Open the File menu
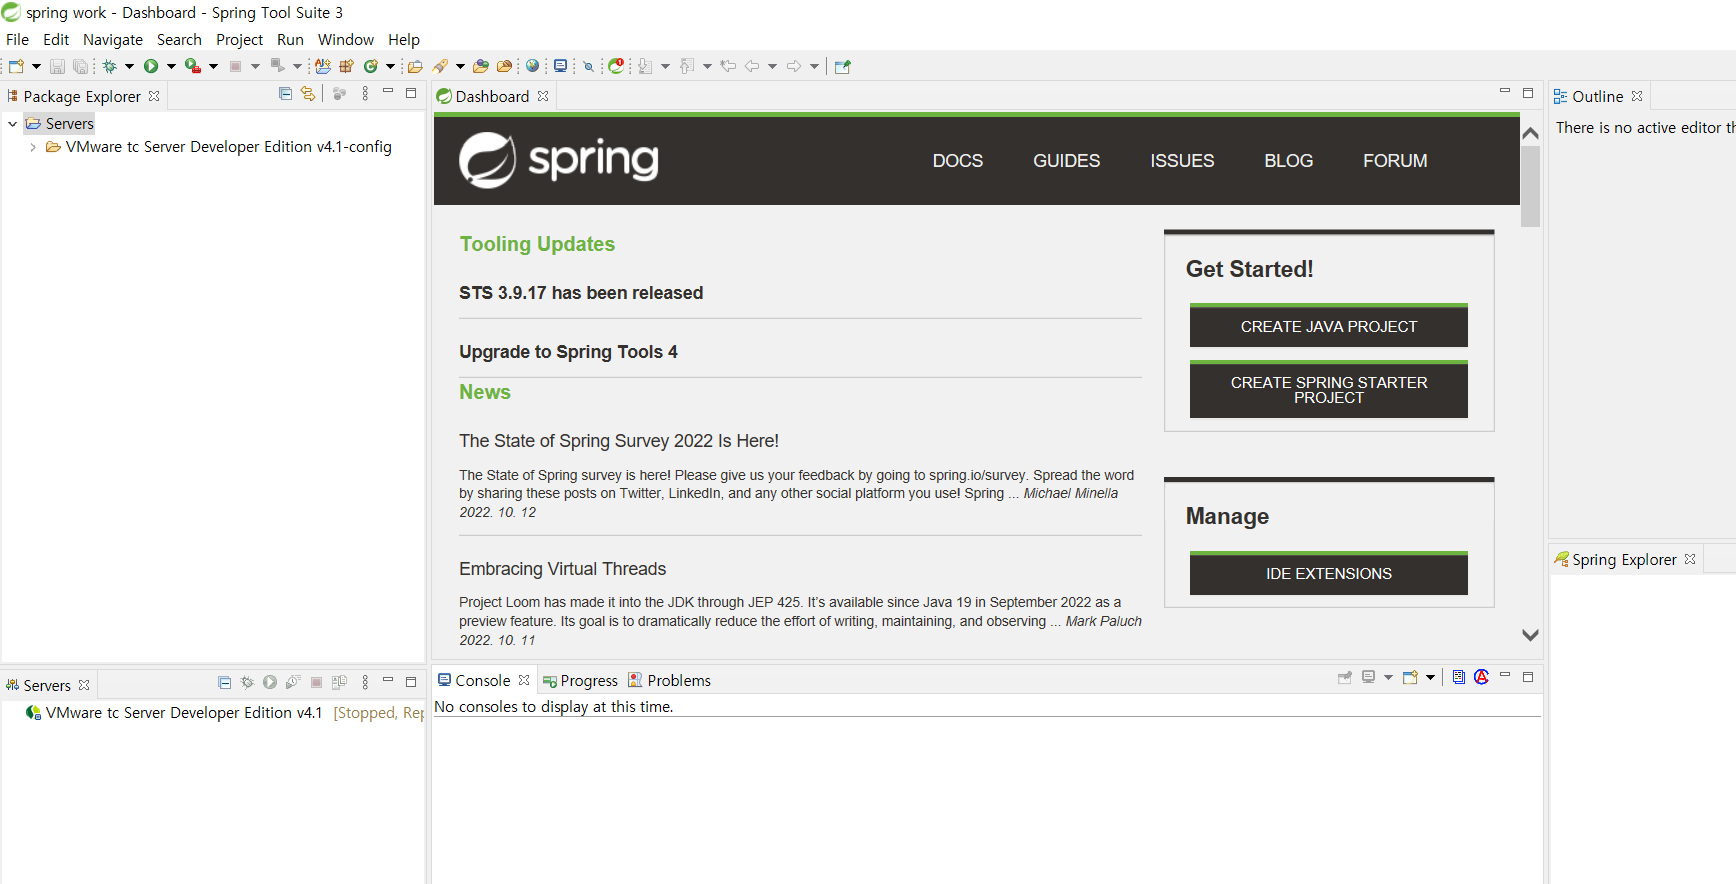The image size is (1736, 884). (18, 40)
